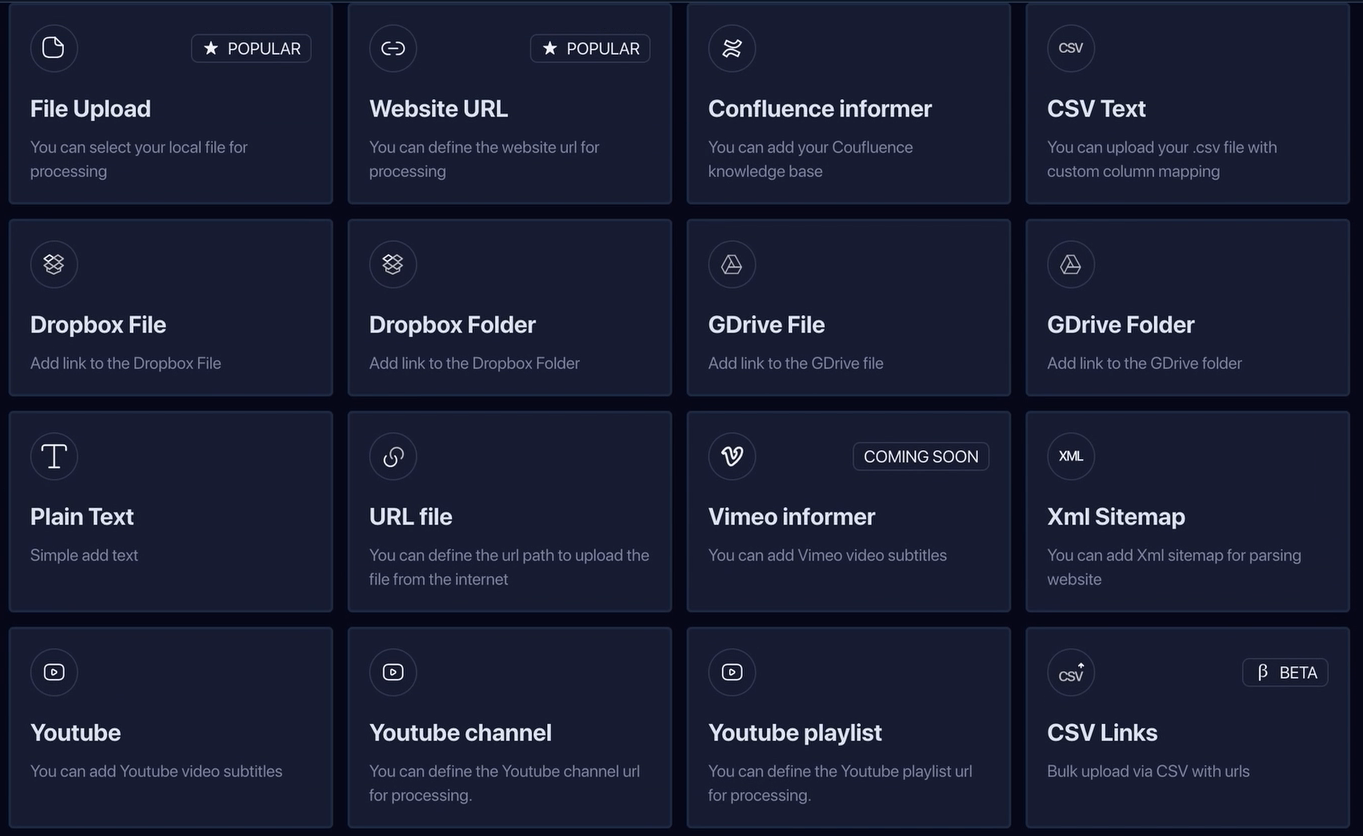The height and width of the screenshot is (836, 1363).
Task: Click the Plain Text T icon
Action: point(54,456)
